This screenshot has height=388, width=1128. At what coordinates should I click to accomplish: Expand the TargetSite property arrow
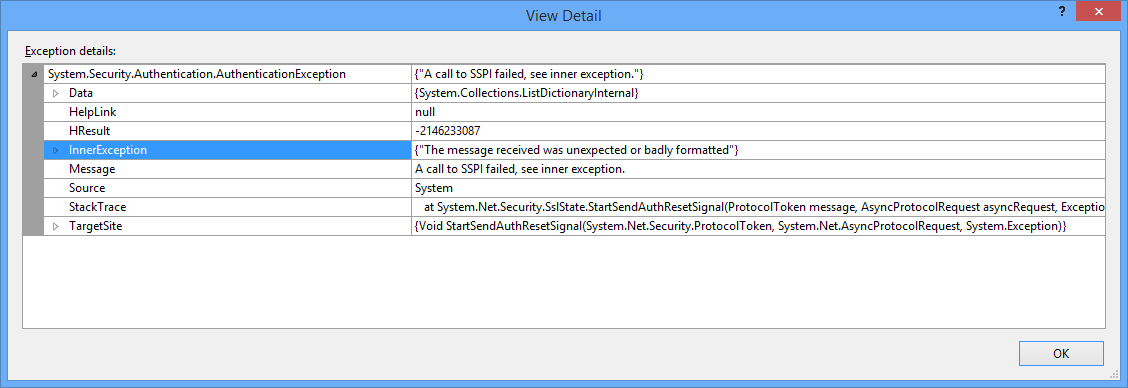click(55, 226)
